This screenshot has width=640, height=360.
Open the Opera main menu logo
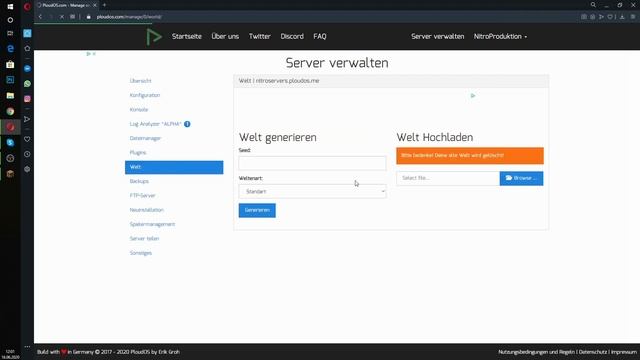point(27,7)
